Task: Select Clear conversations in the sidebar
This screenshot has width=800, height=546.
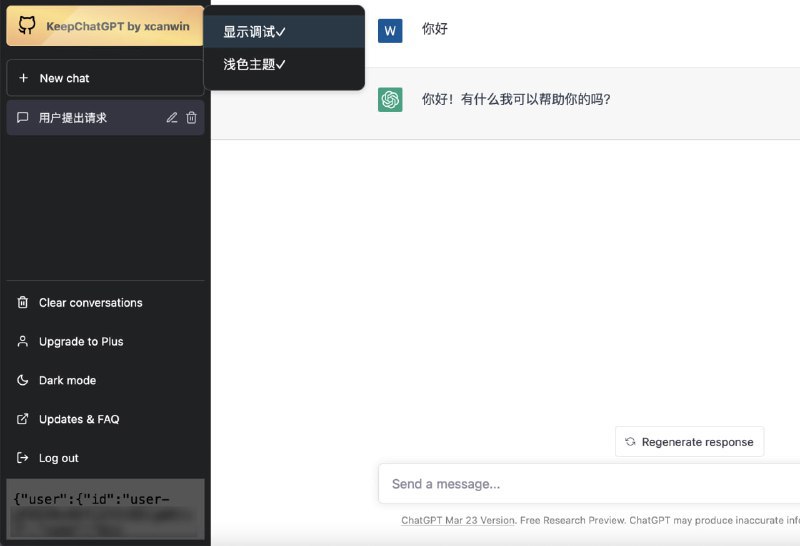Action: 90,303
